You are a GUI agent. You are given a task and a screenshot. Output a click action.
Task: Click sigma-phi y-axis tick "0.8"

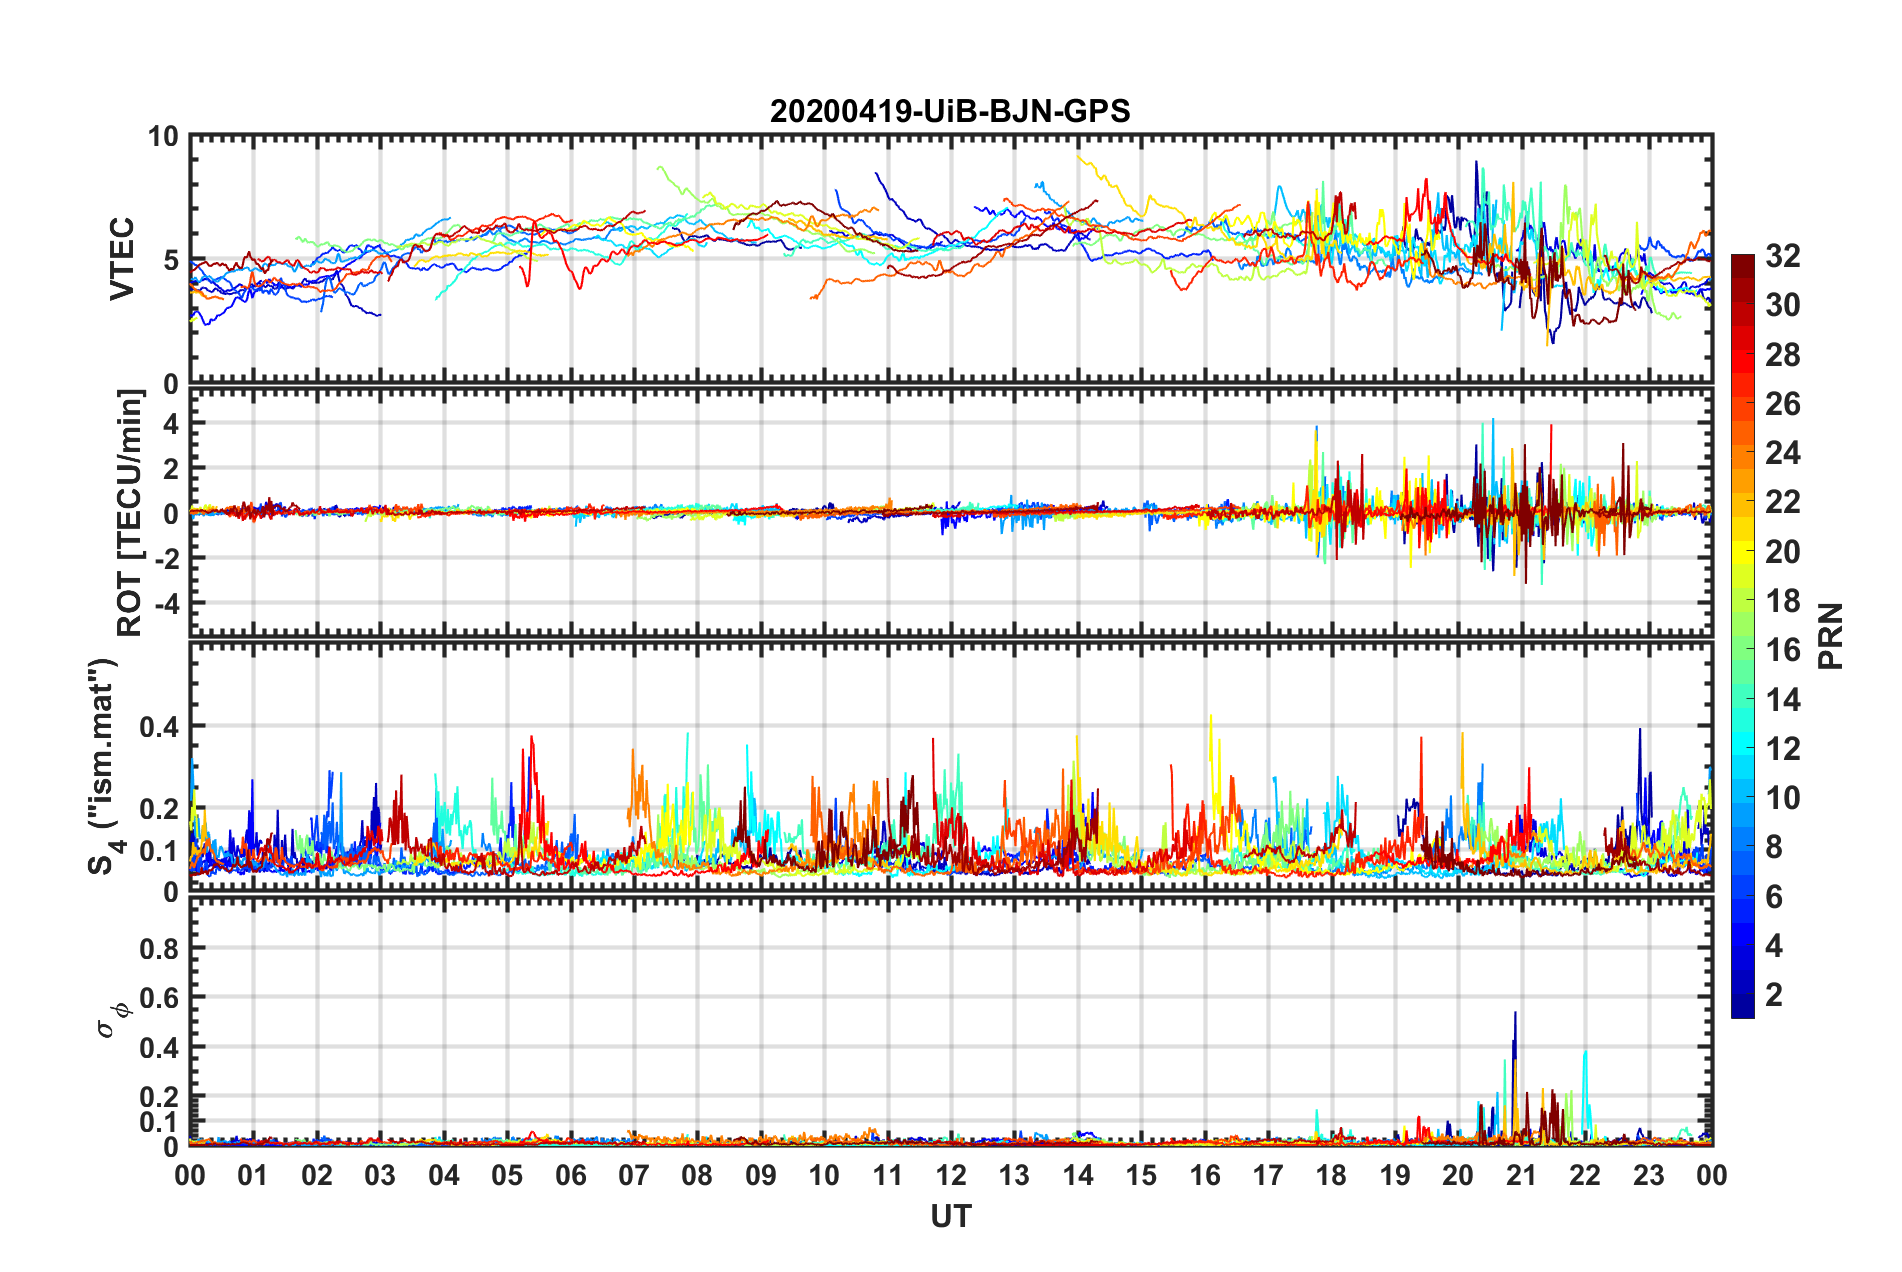click(159, 948)
